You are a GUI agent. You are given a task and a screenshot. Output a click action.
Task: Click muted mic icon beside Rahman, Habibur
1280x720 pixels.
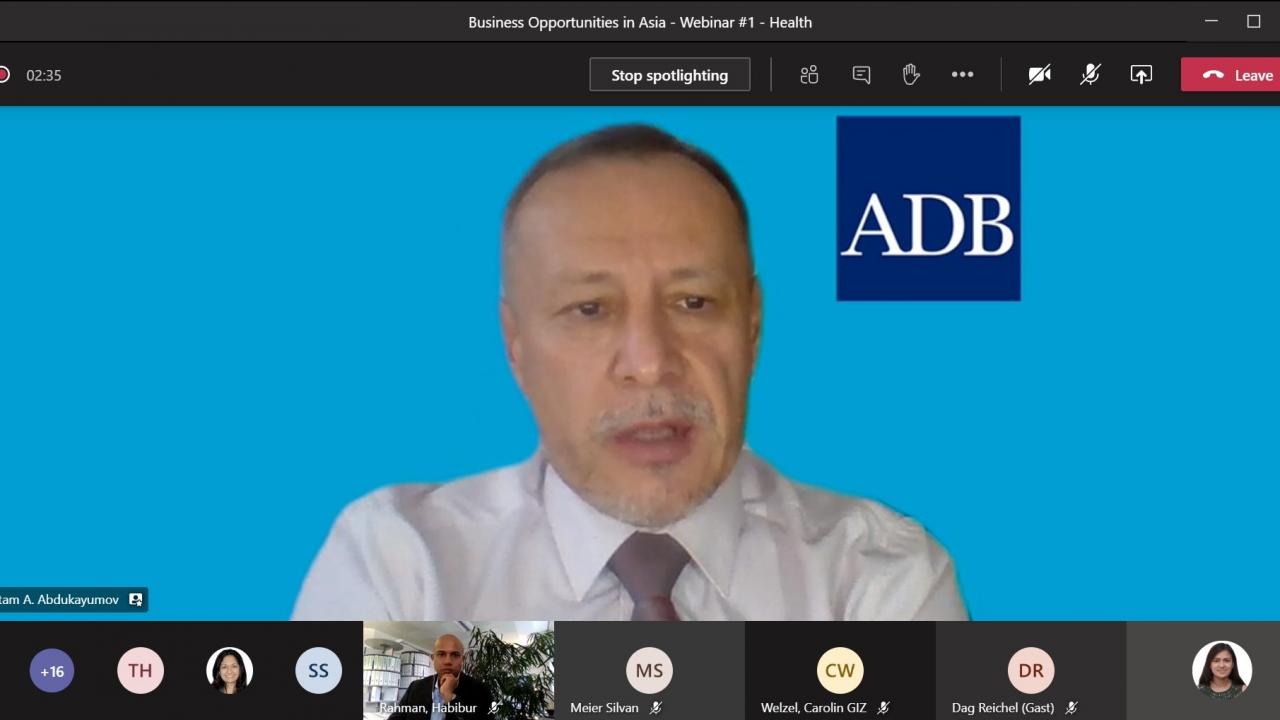494,708
